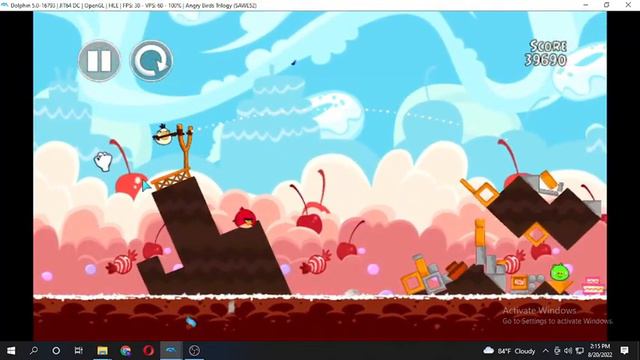This screenshot has height=360, width=640.
Task: Open the Windows notification center
Action: click(624, 351)
